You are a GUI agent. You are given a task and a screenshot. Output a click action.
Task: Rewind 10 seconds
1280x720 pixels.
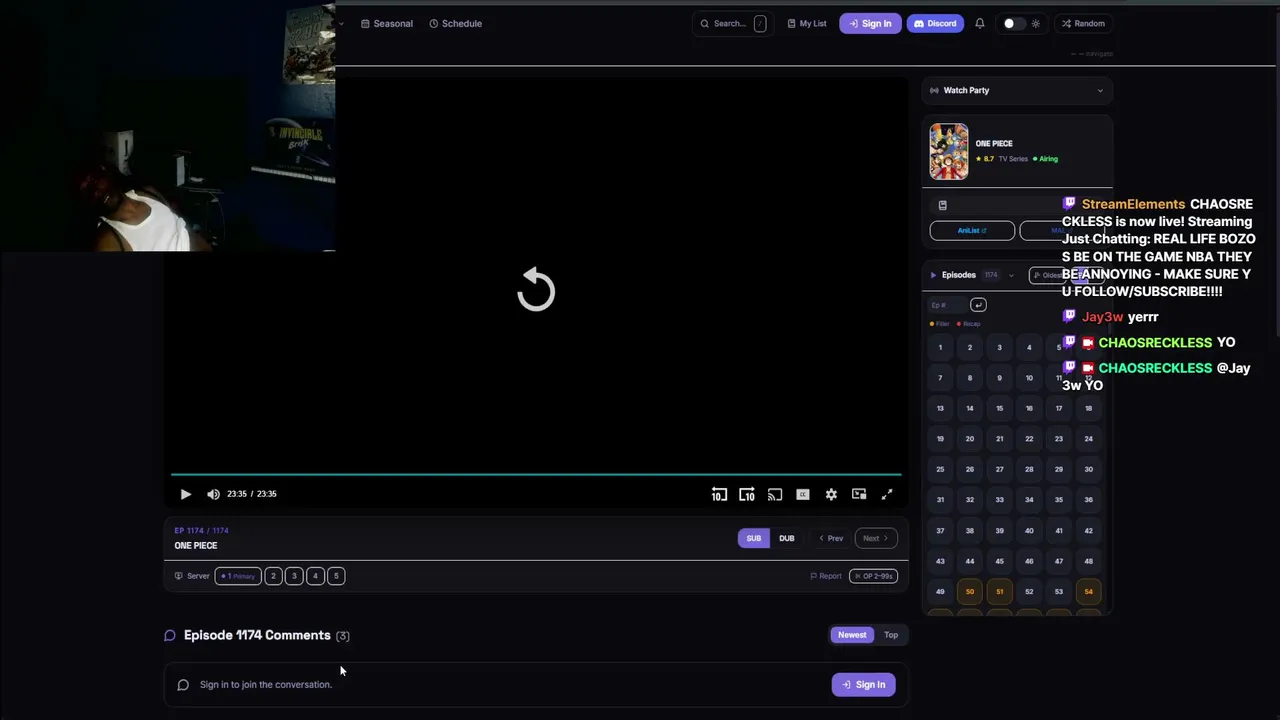(719, 494)
